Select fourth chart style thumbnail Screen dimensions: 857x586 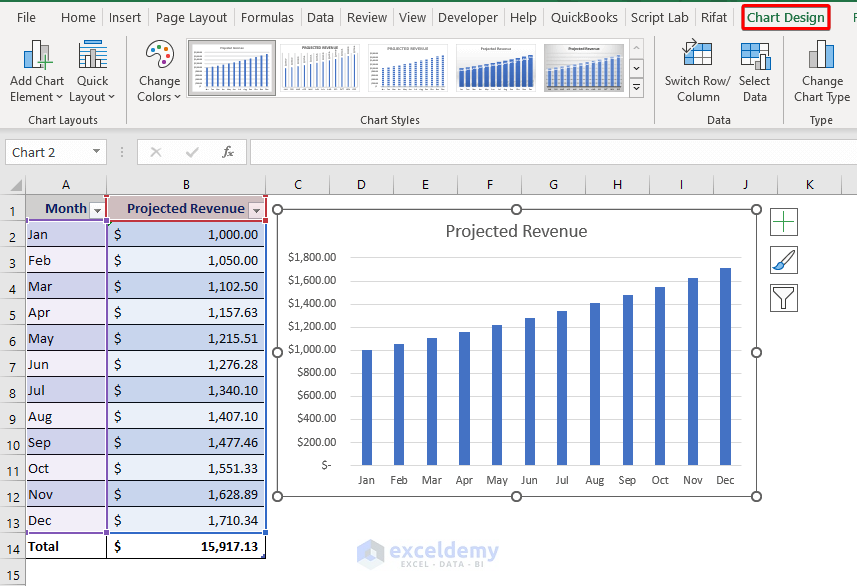point(496,68)
